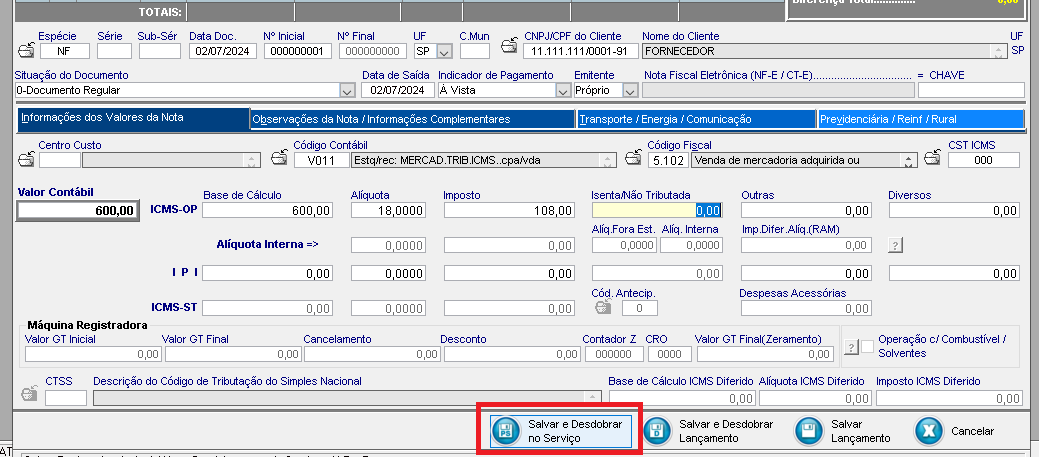
Task: Click the Centro Custo code field
Action: [x=60, y=160]
